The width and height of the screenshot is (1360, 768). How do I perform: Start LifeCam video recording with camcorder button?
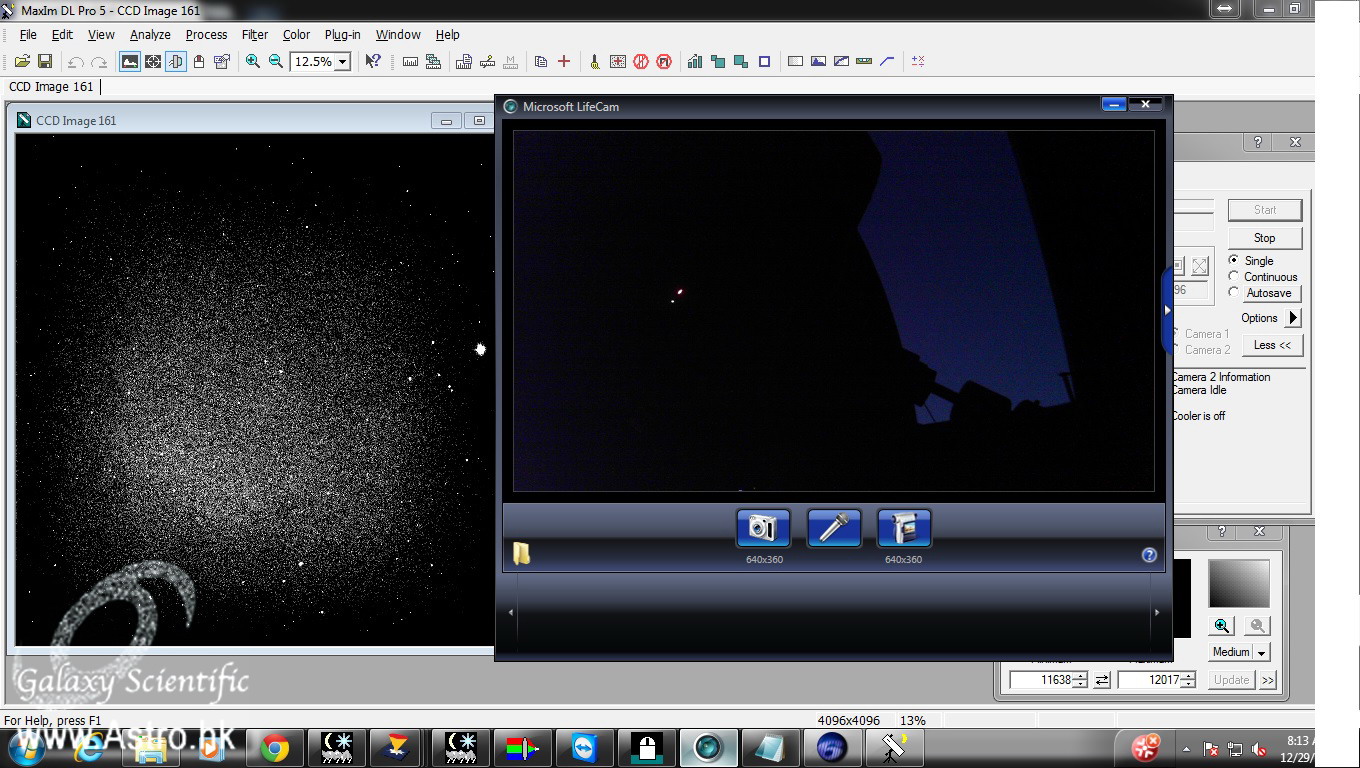(903, 528)
